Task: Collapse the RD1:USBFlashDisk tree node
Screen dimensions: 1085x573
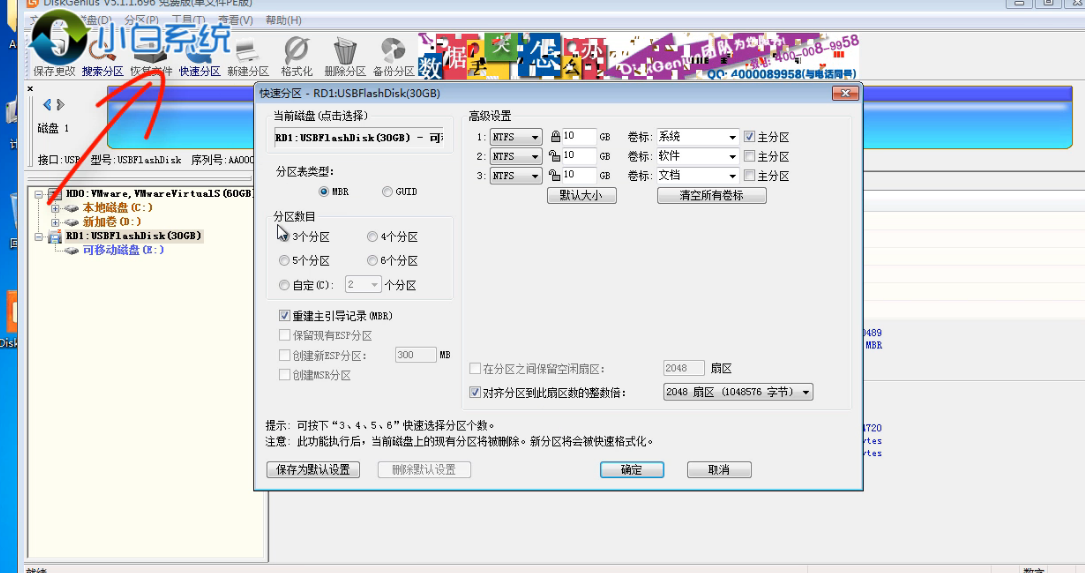Action: (x=39, y=237)
